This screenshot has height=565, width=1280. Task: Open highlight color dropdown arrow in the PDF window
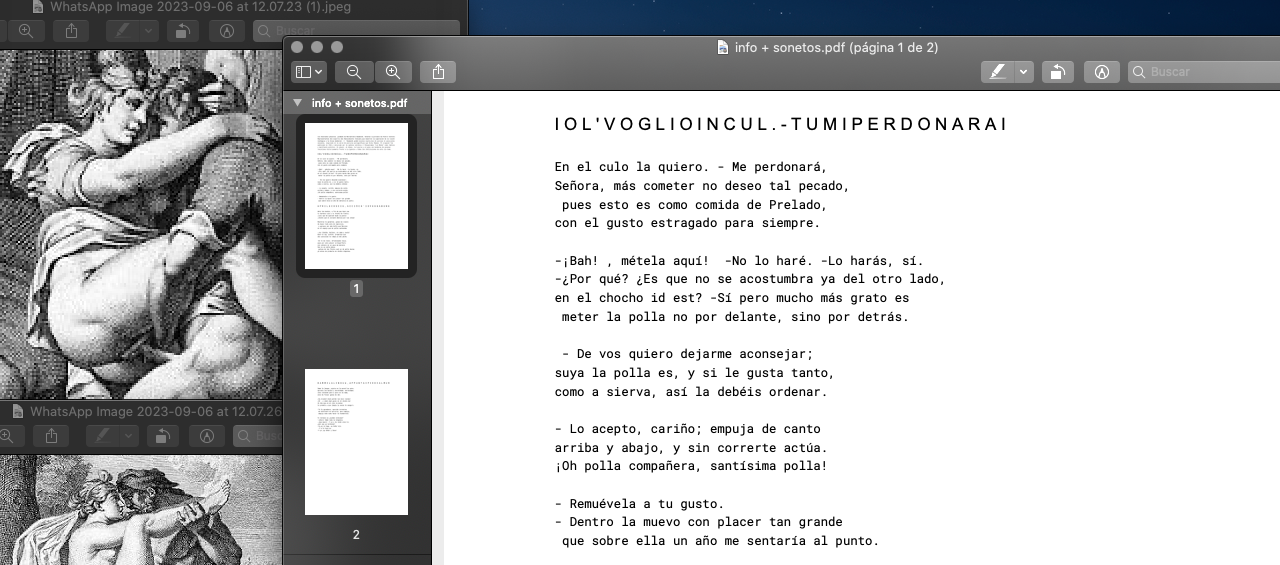[x=1023, y=72]
